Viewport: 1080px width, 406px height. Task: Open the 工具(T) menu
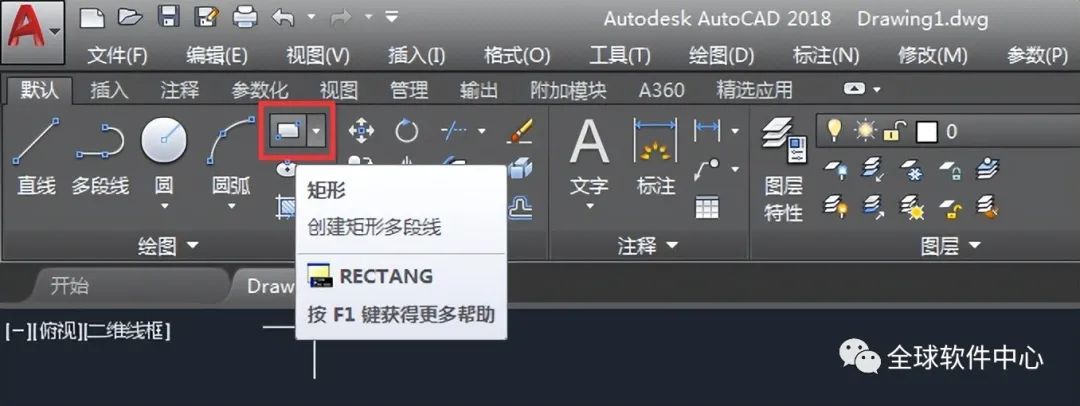pos(620,56)
